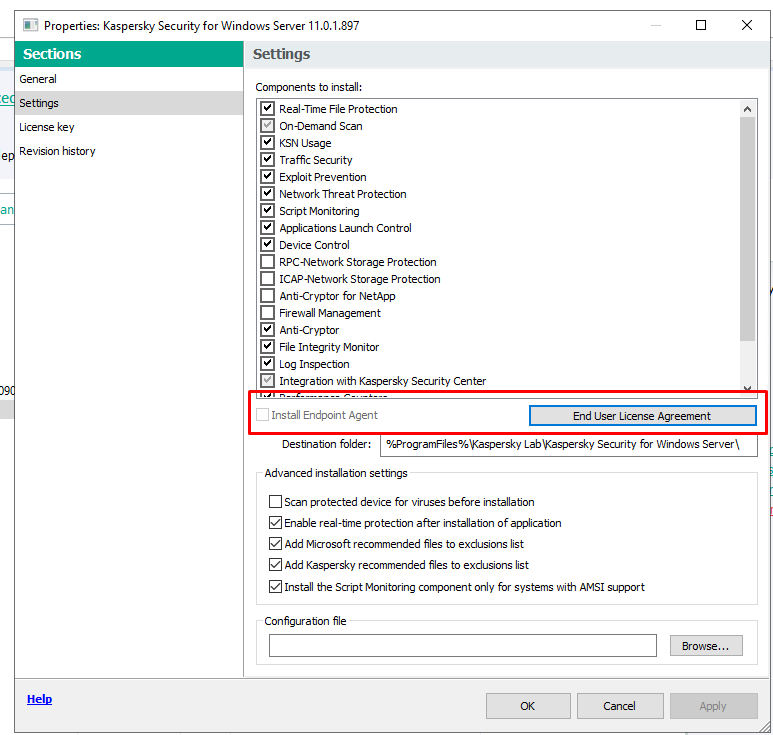Enable RPC-Network Storage Protection
The width and height of the screenshot is (773, 735).
(x=267, y=261)
